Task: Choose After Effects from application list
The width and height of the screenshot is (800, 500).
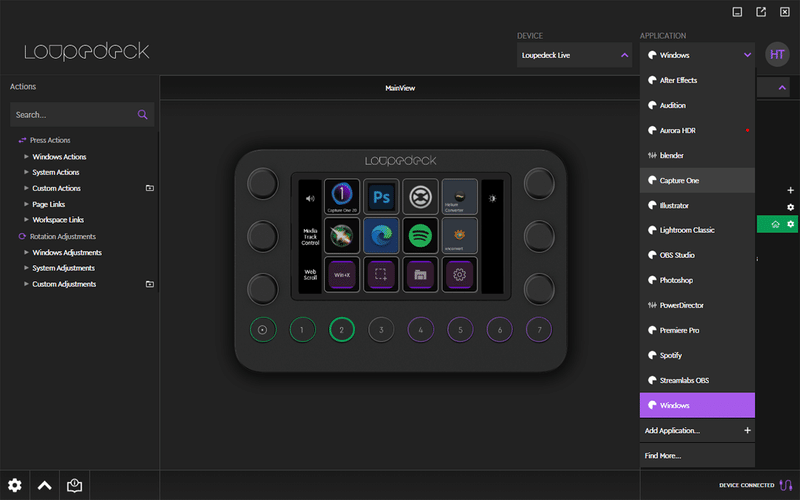Action: coord(697,80)
